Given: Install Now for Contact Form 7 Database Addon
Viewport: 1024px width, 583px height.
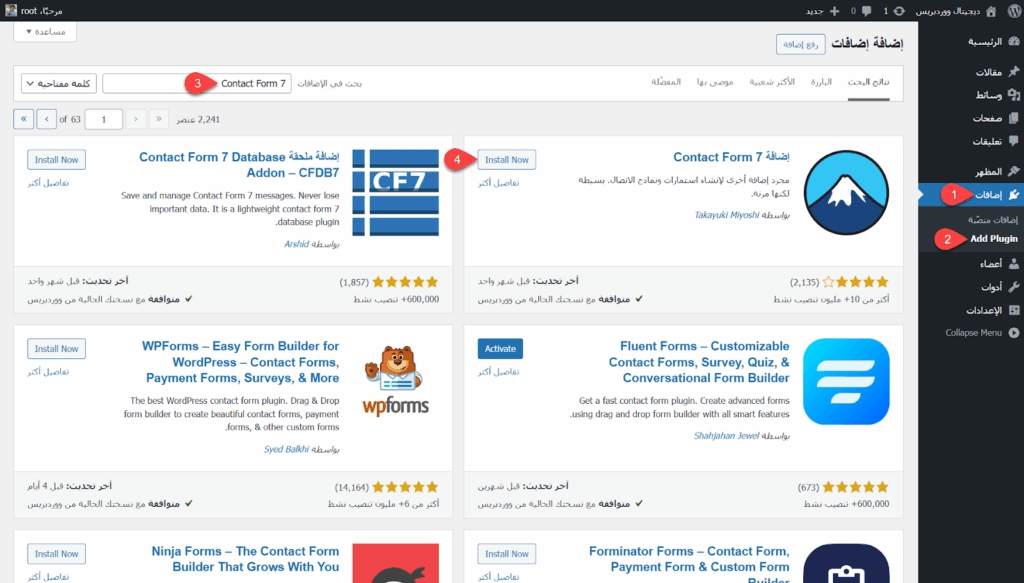Looking at the screenshot, I should tap(56, 160).
